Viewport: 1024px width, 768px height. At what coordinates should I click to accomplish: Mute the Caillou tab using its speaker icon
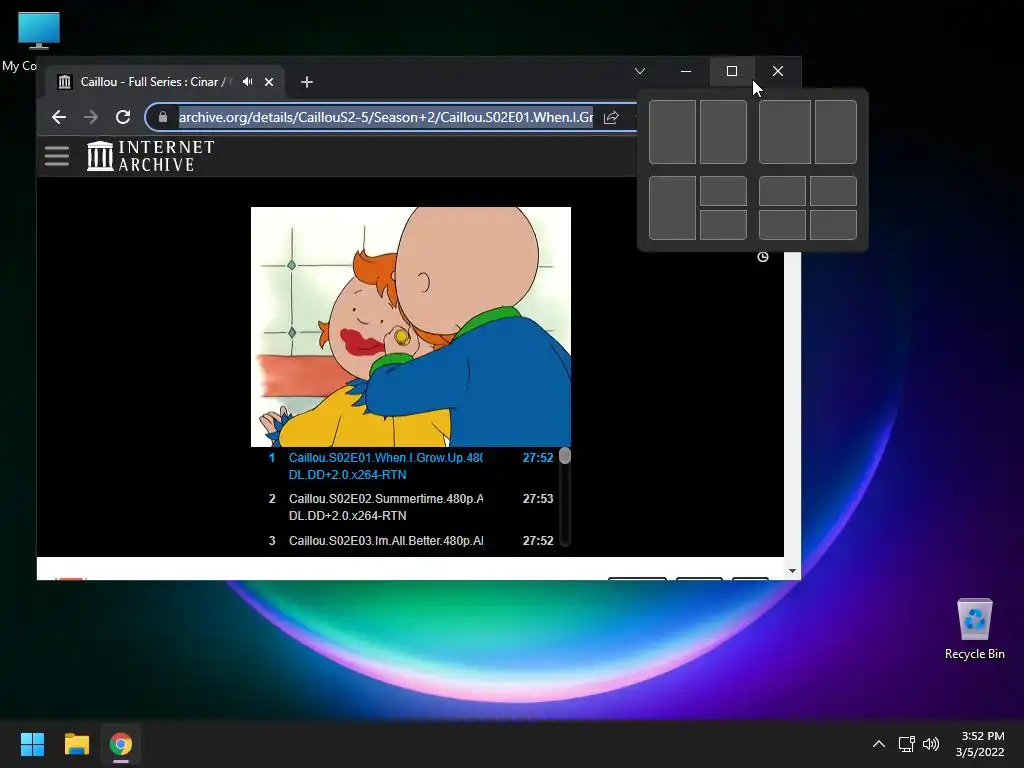coord(248,82)
